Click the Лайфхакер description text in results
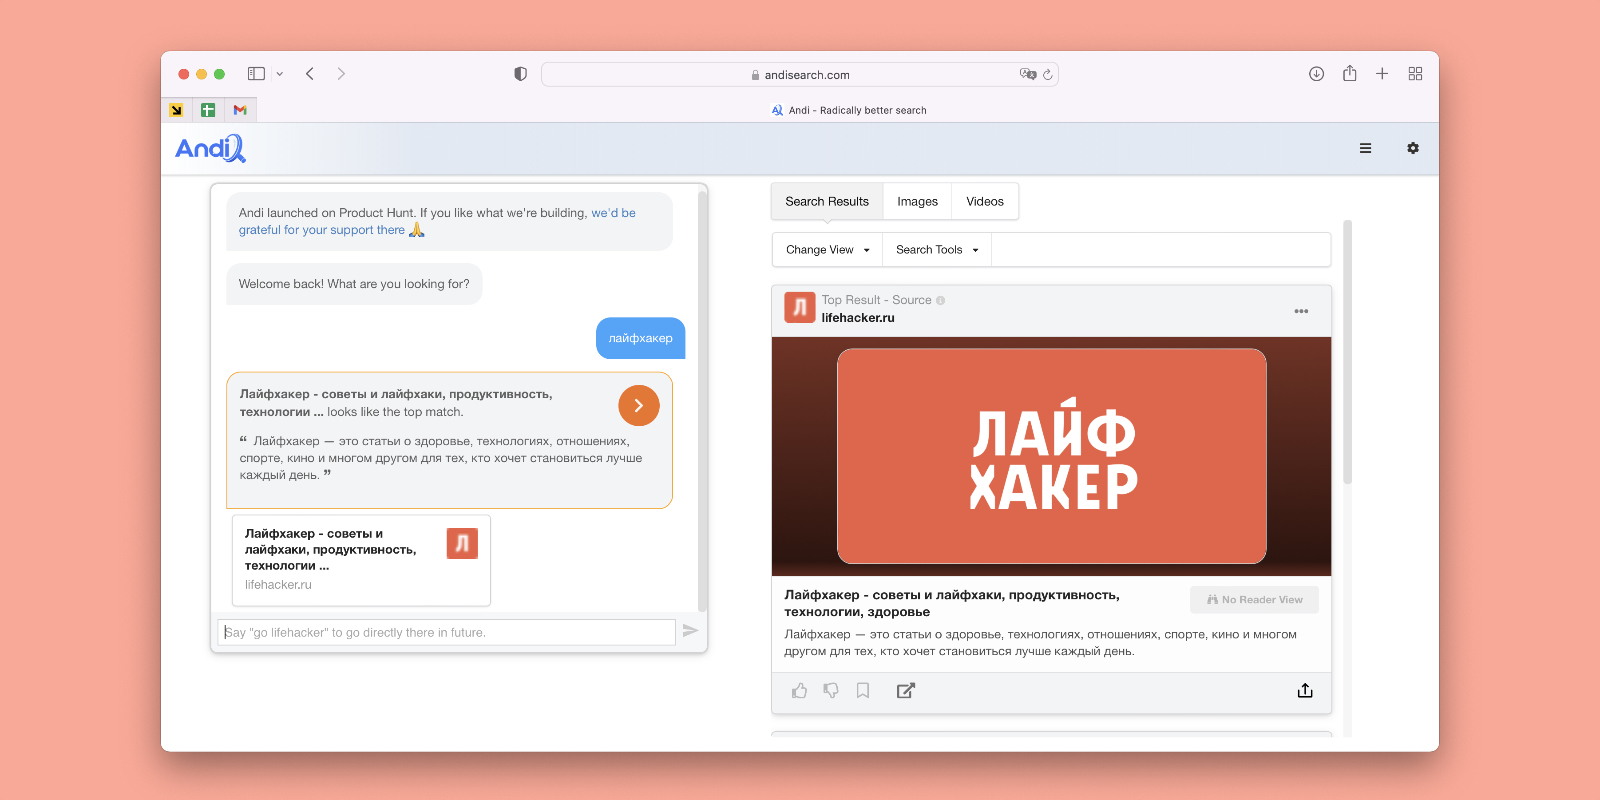 (1040, 643)
